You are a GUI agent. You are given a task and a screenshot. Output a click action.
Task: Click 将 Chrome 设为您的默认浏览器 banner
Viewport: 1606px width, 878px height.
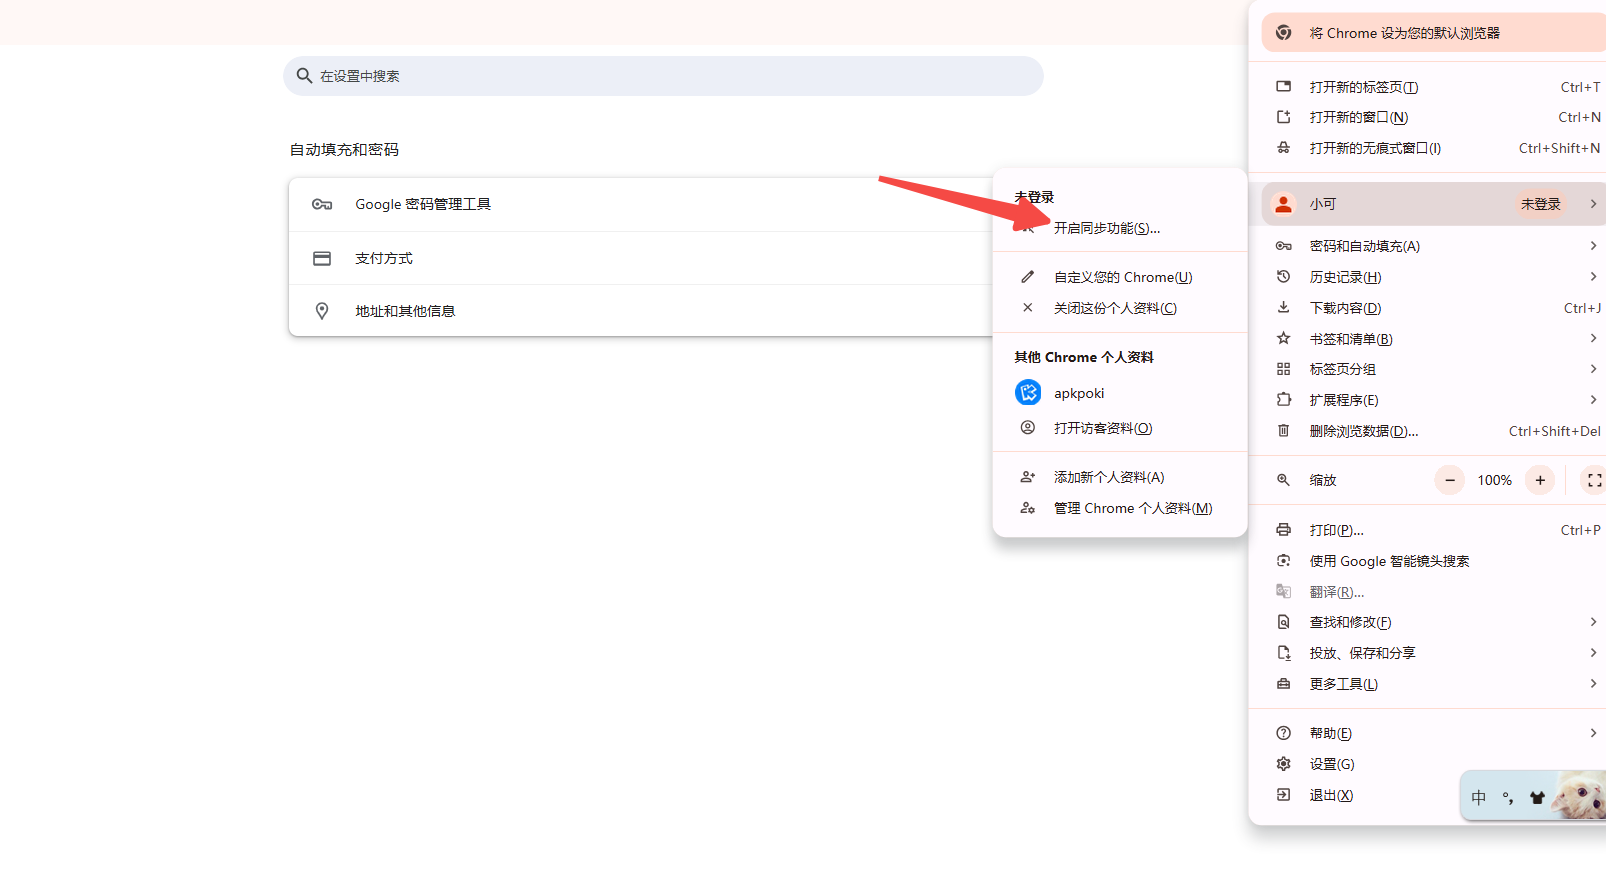point(1433,33)
